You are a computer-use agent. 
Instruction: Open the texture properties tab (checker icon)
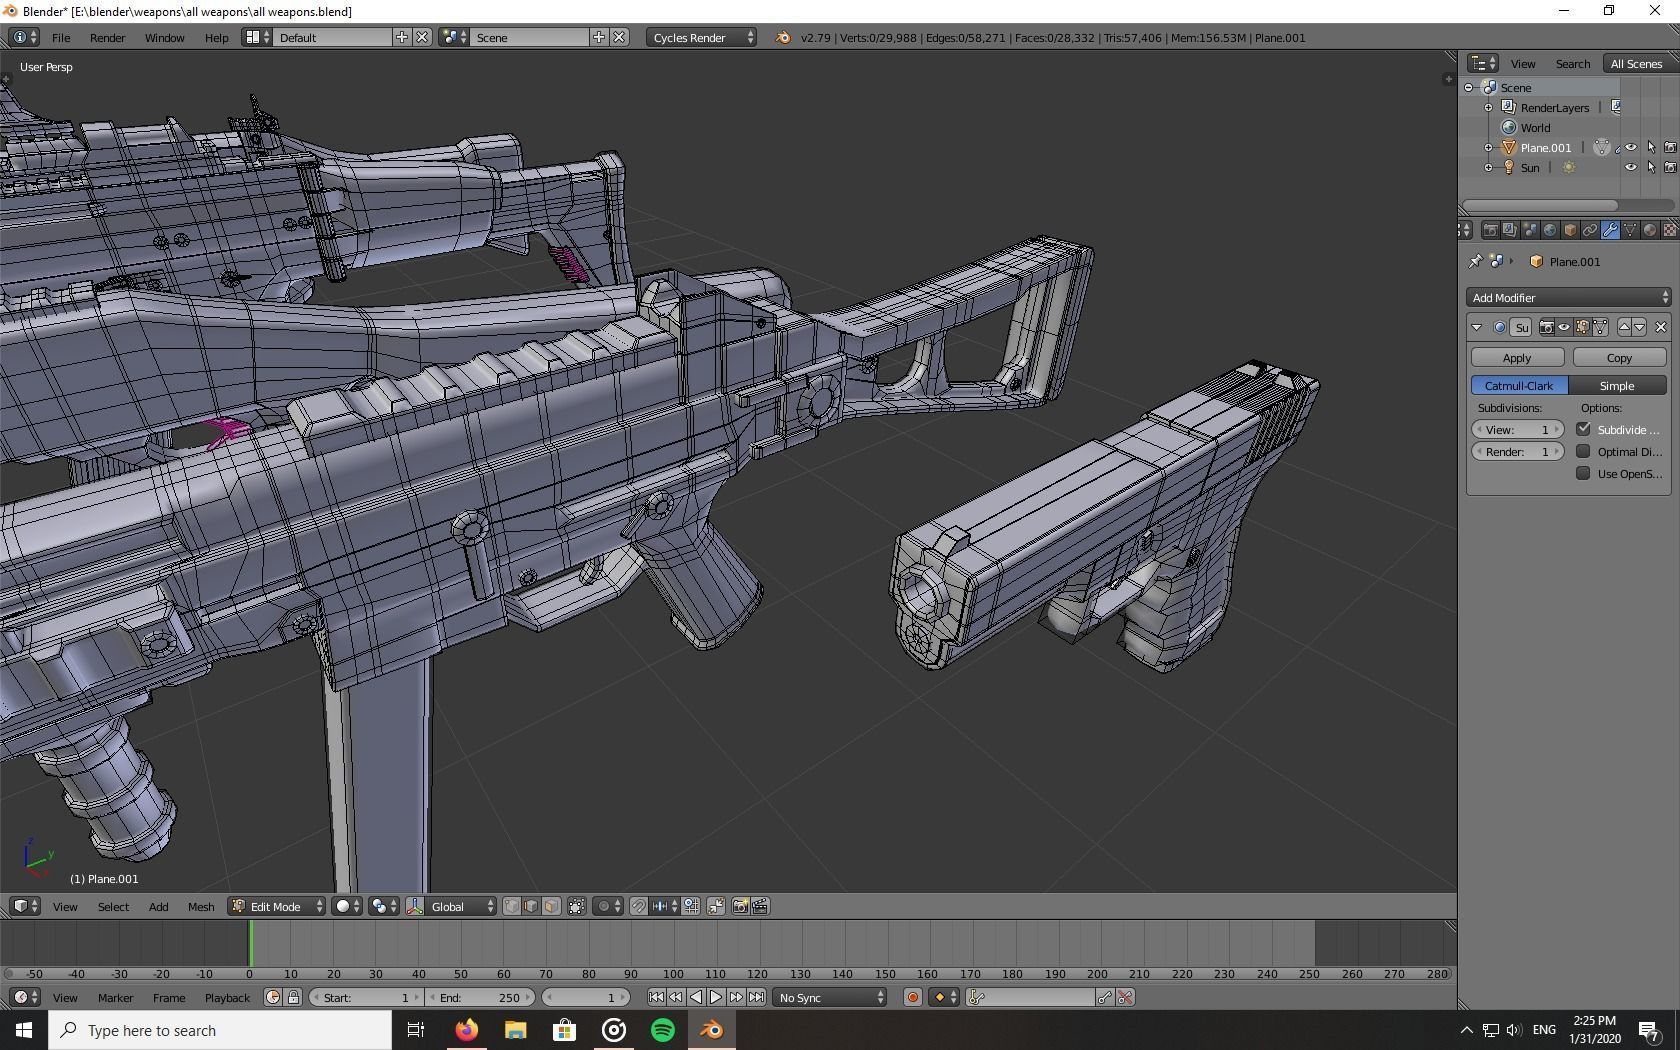pyautogui.click(x=1670, y=230)
